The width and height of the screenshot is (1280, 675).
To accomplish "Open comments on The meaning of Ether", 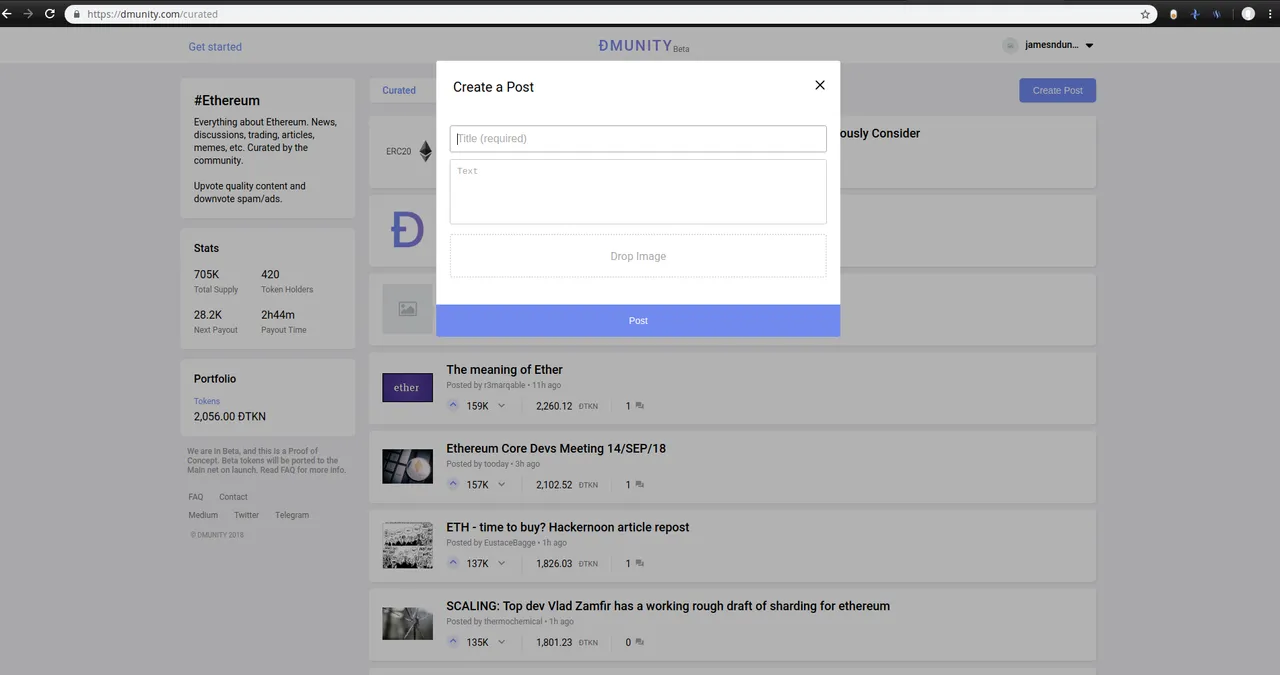I will click(635, 406).
